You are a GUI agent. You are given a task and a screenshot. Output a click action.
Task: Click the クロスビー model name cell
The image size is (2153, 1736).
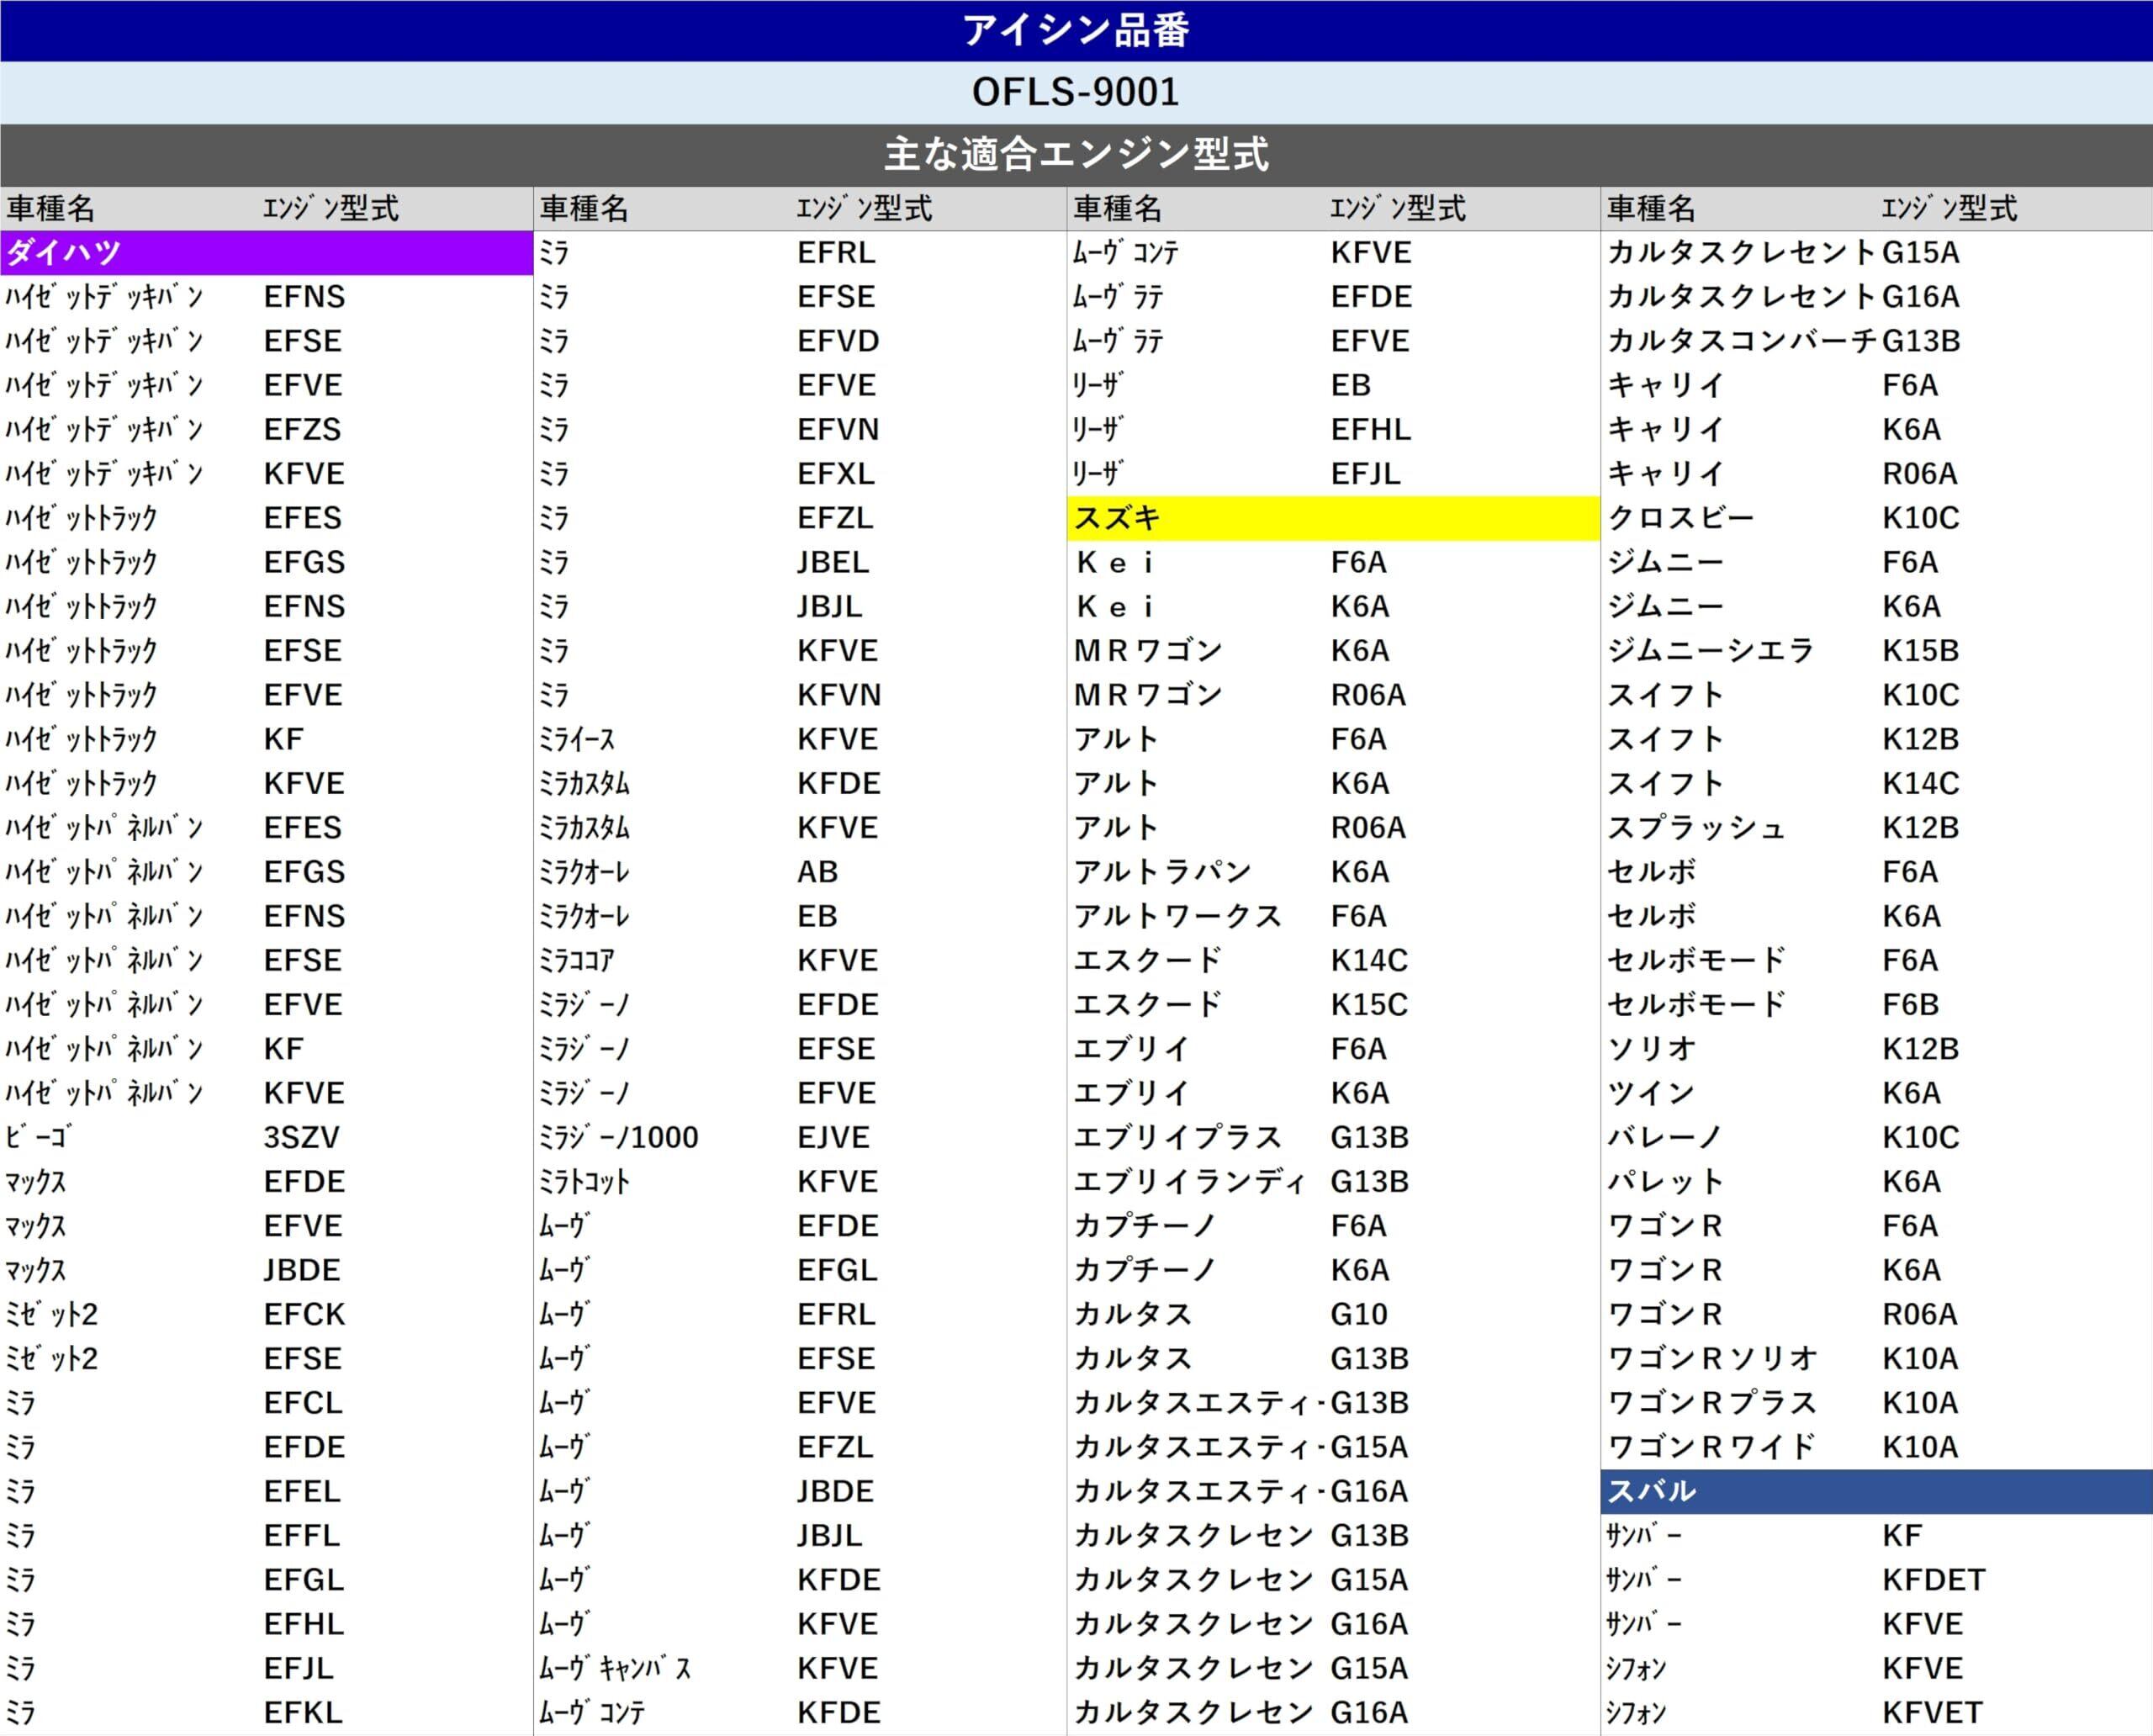1680,518
